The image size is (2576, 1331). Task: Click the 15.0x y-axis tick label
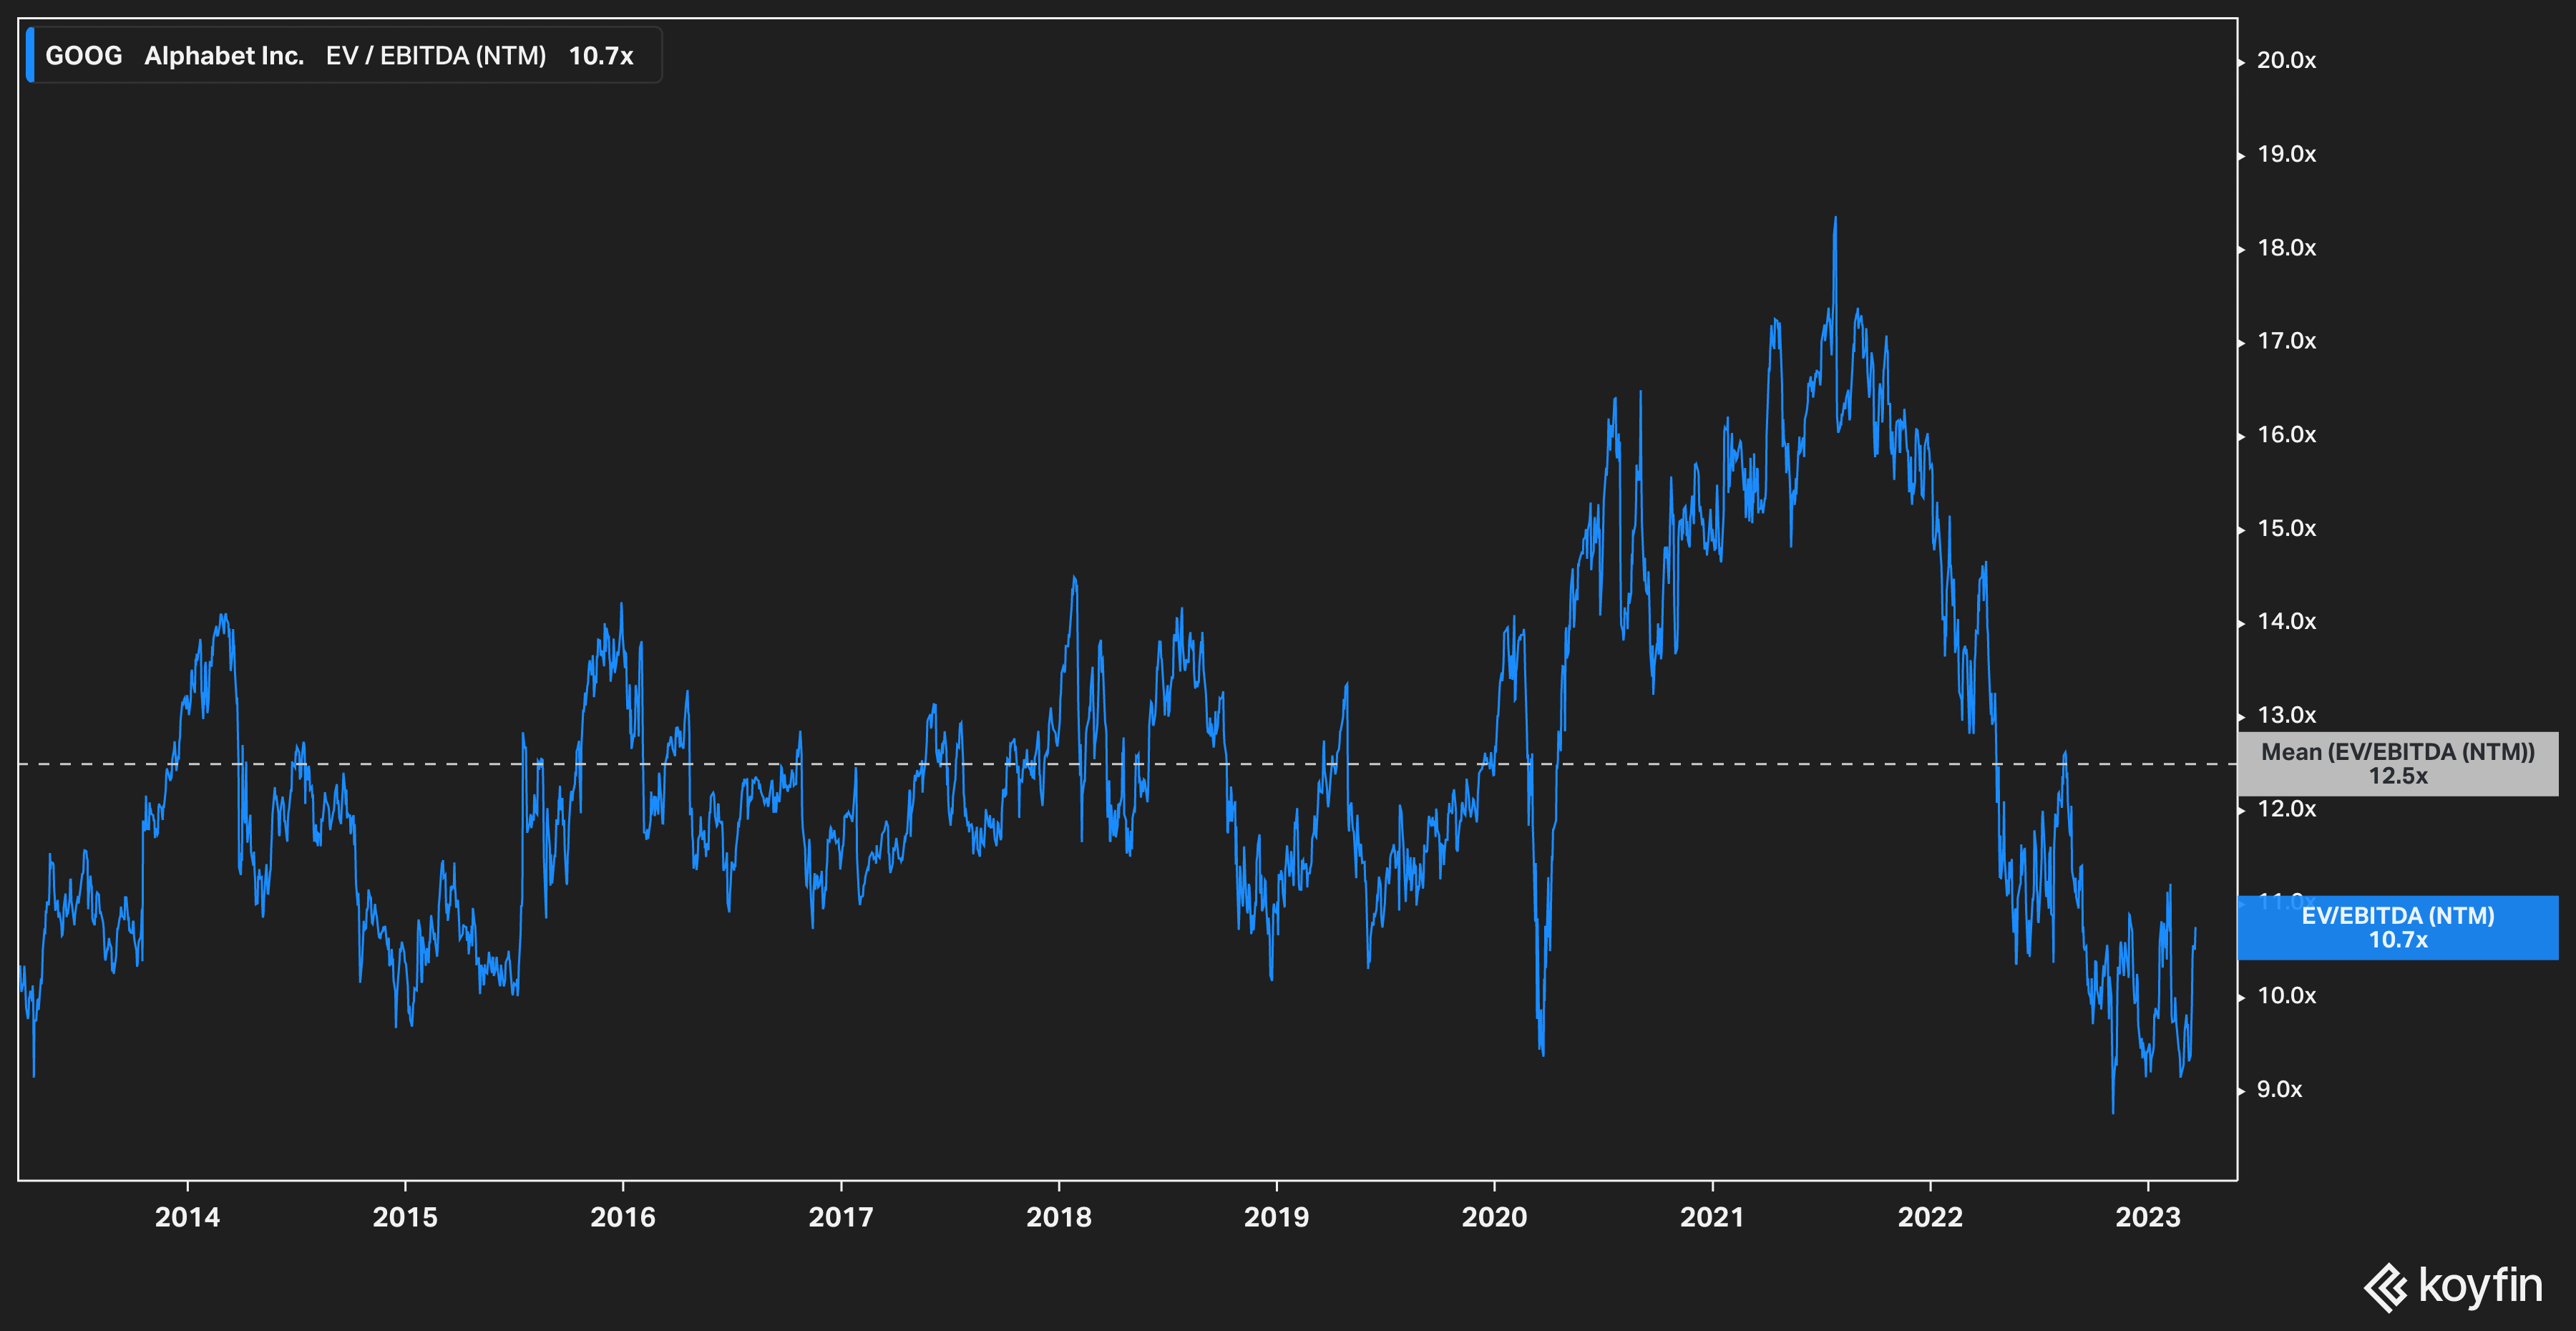[x=2286, y=528]
